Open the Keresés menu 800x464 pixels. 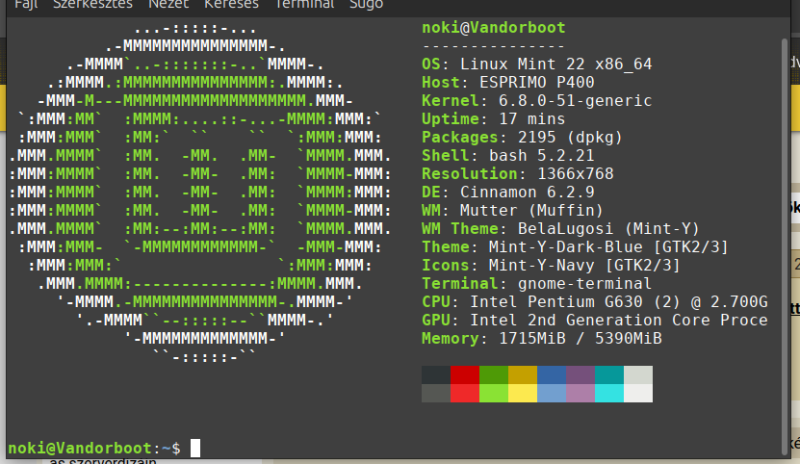231,4
